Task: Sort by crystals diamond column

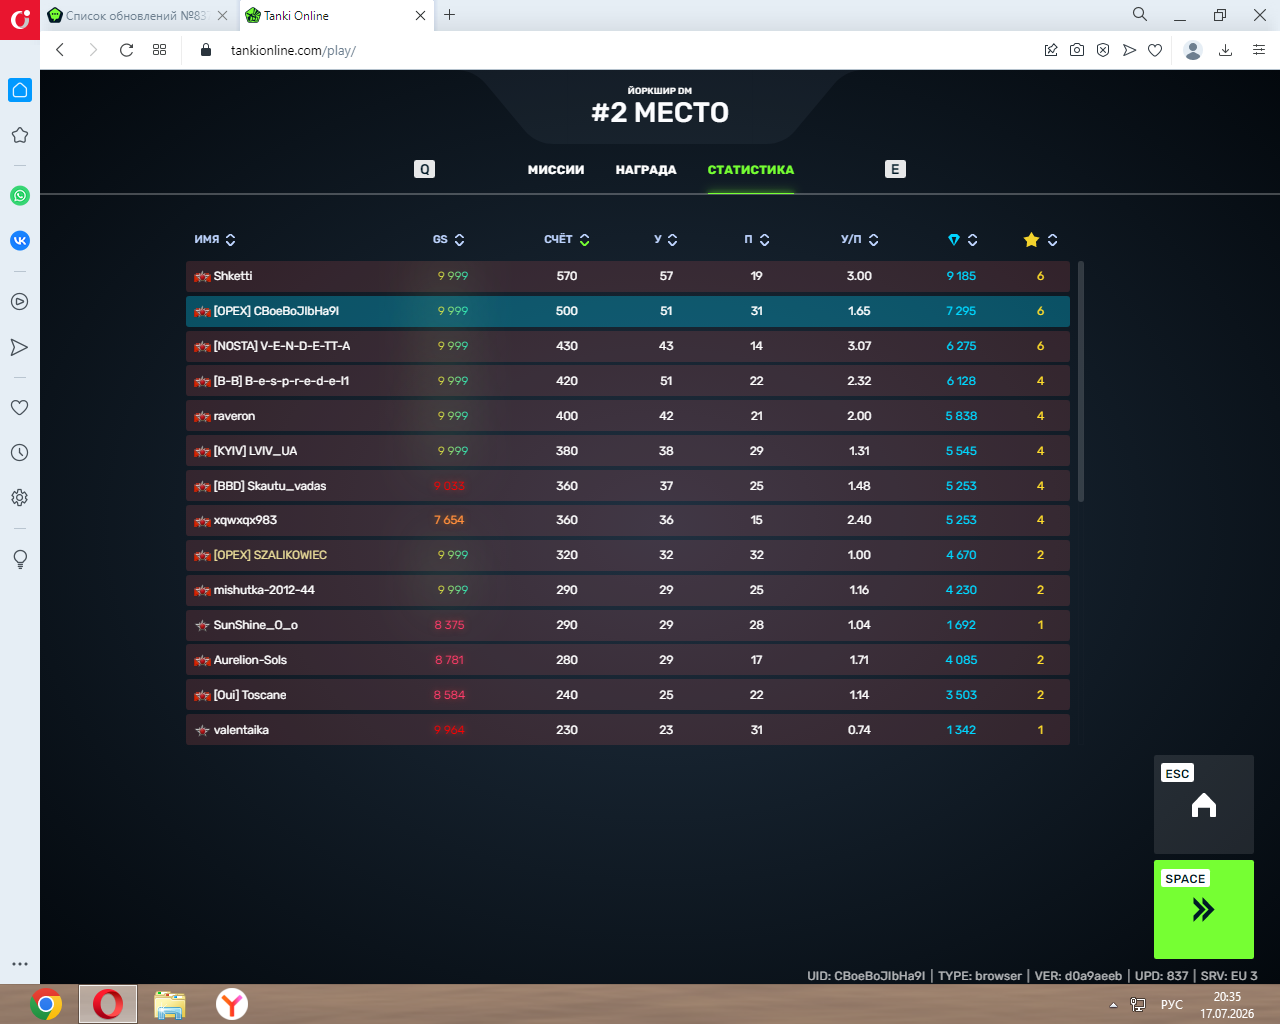Action: [963, 240]
